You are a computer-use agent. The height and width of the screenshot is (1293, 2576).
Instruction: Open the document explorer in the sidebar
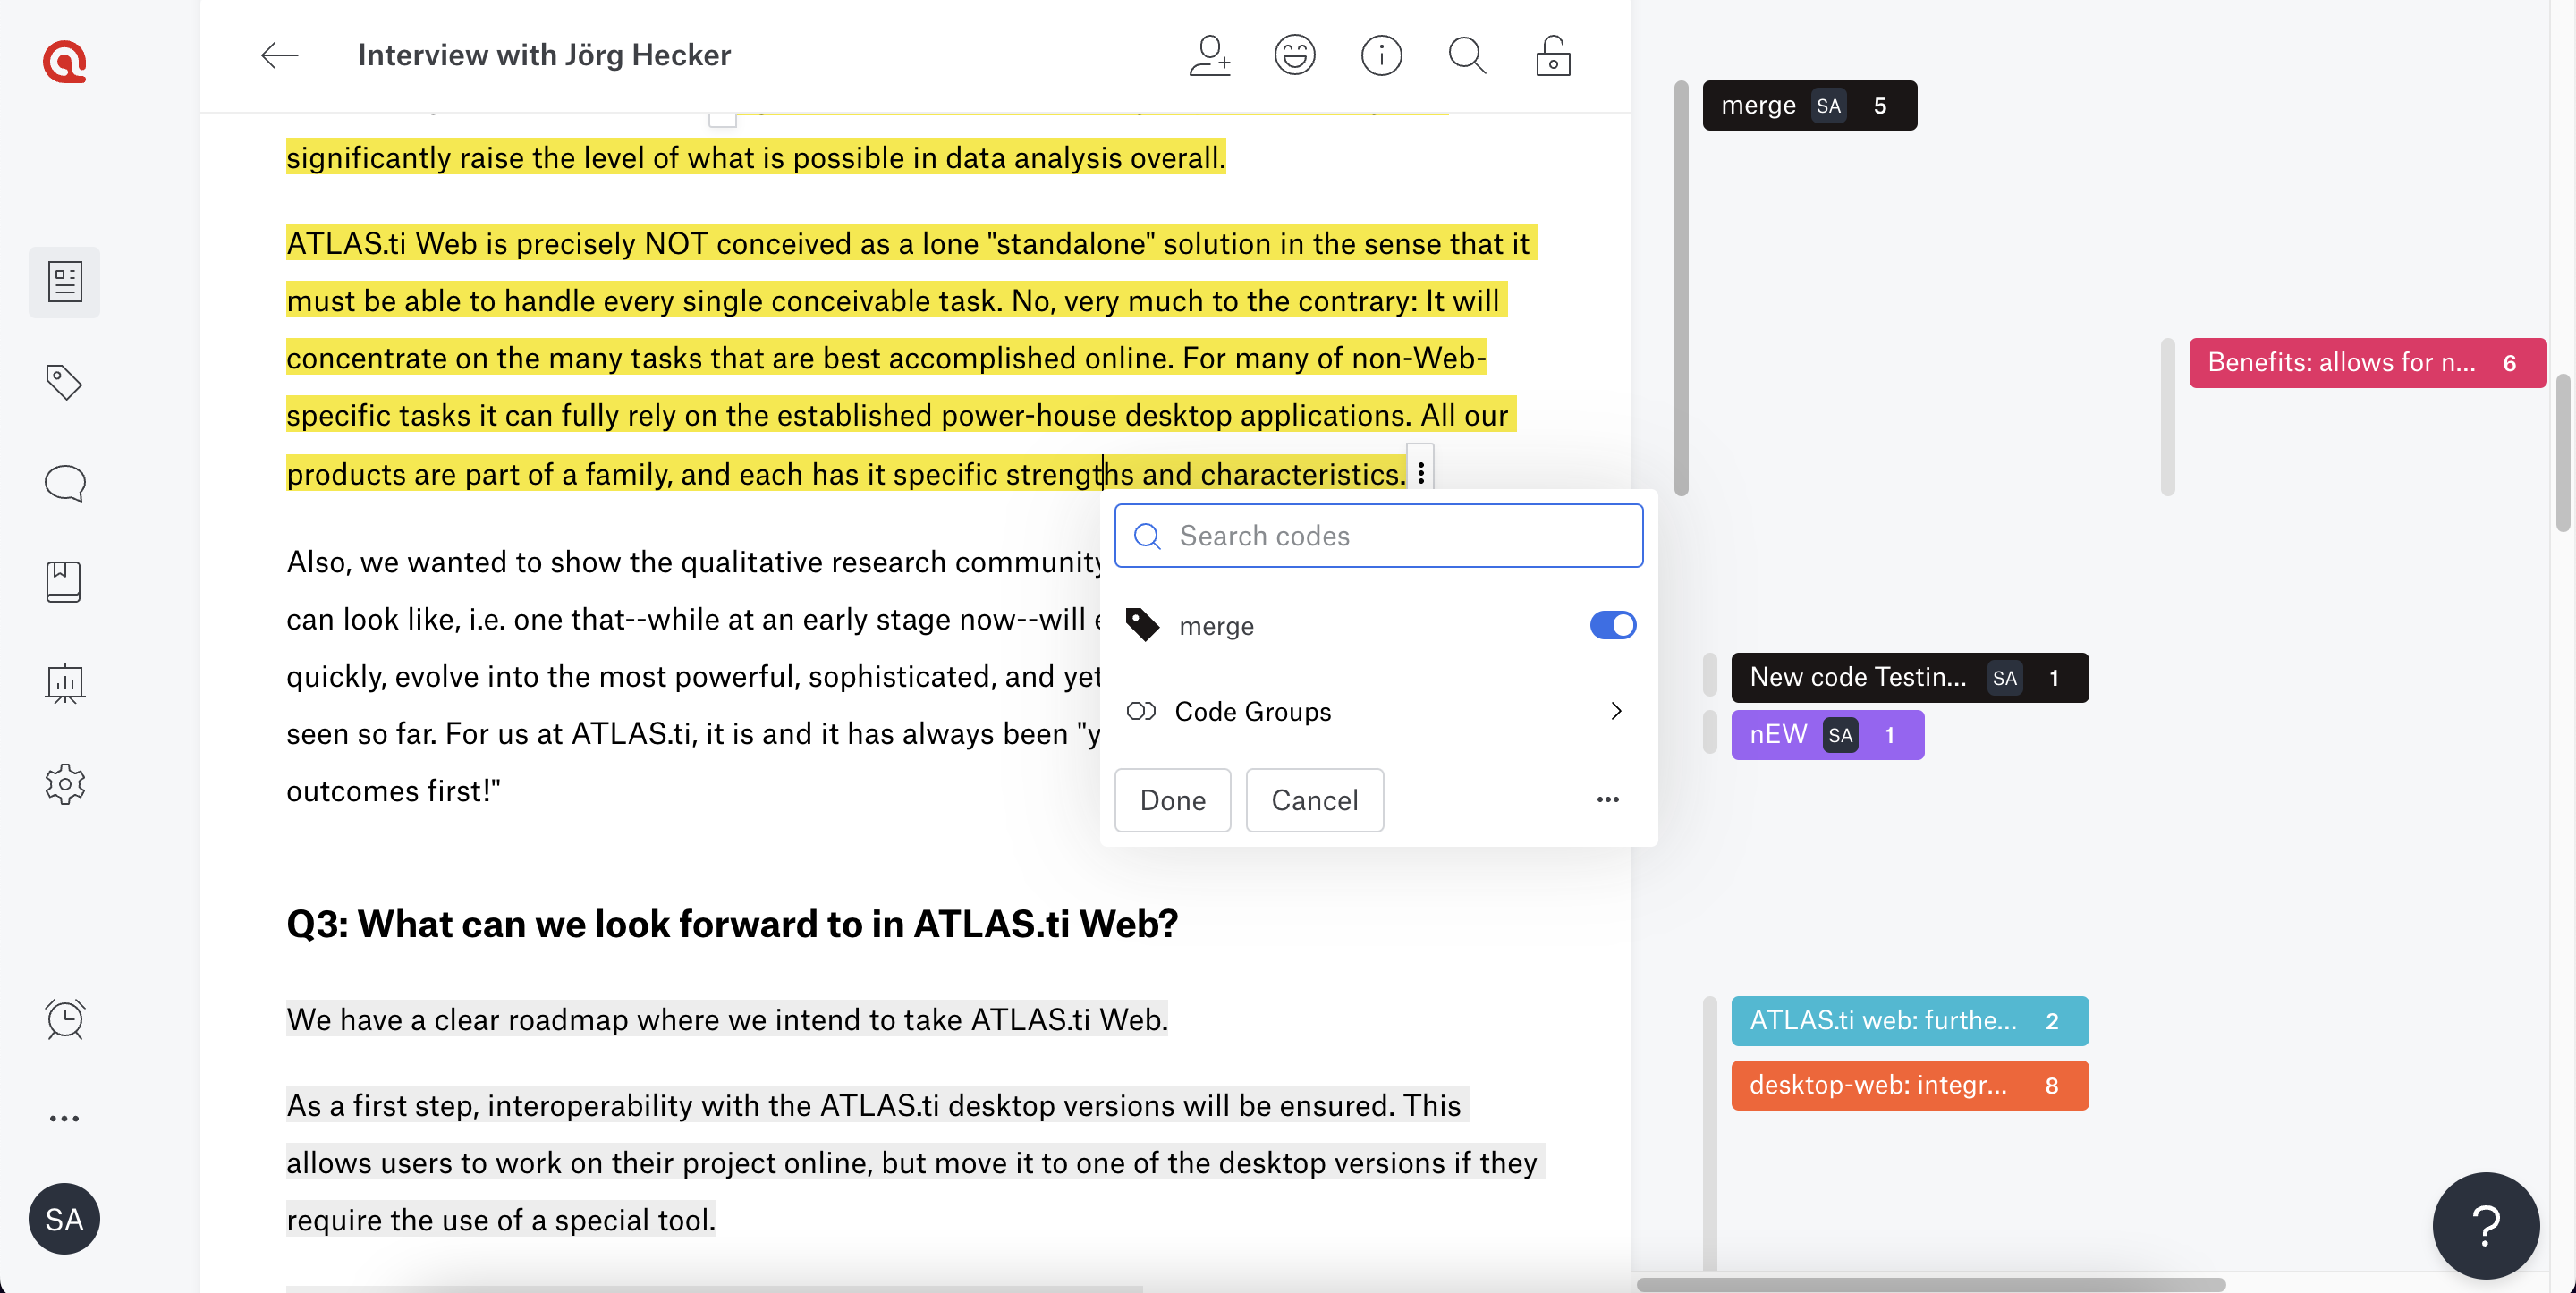click(64, 282)
